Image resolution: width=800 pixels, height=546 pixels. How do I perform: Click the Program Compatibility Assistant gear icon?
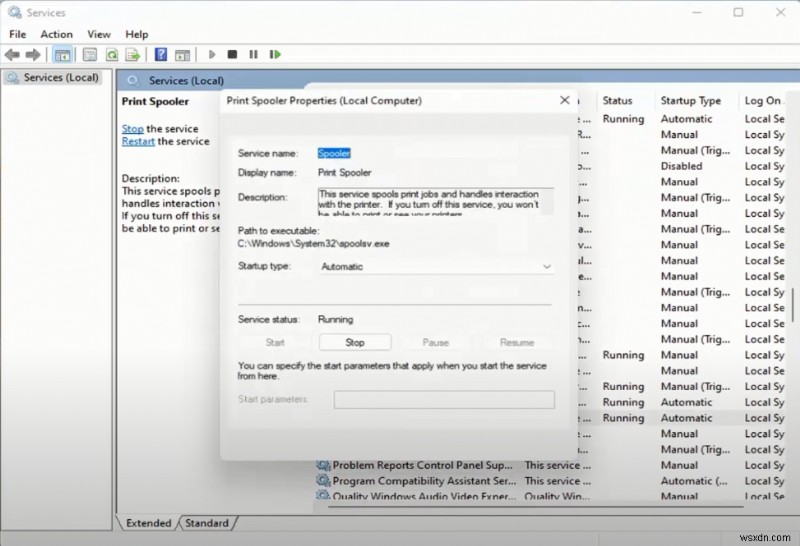pyautogui.click(x=323, y=481)
